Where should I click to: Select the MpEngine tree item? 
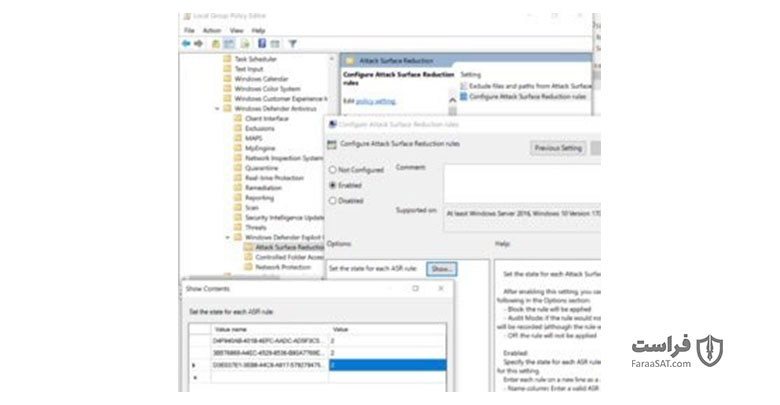[x=260, y=148]
